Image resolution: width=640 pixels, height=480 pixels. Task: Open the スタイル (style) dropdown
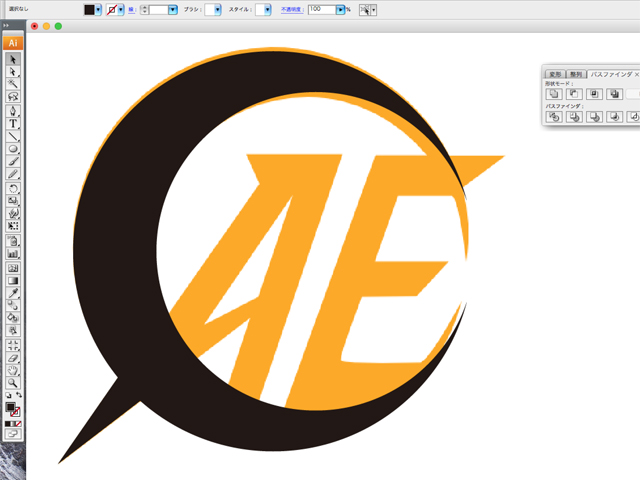(267, 10)
